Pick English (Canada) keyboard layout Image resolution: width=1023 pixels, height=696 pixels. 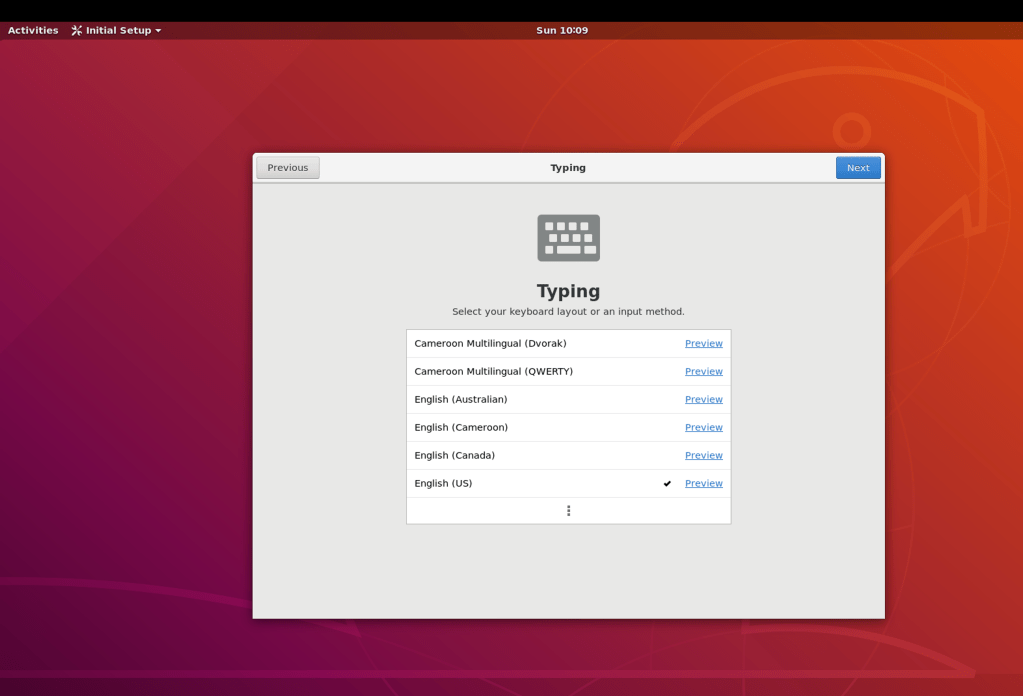[568, 456]
